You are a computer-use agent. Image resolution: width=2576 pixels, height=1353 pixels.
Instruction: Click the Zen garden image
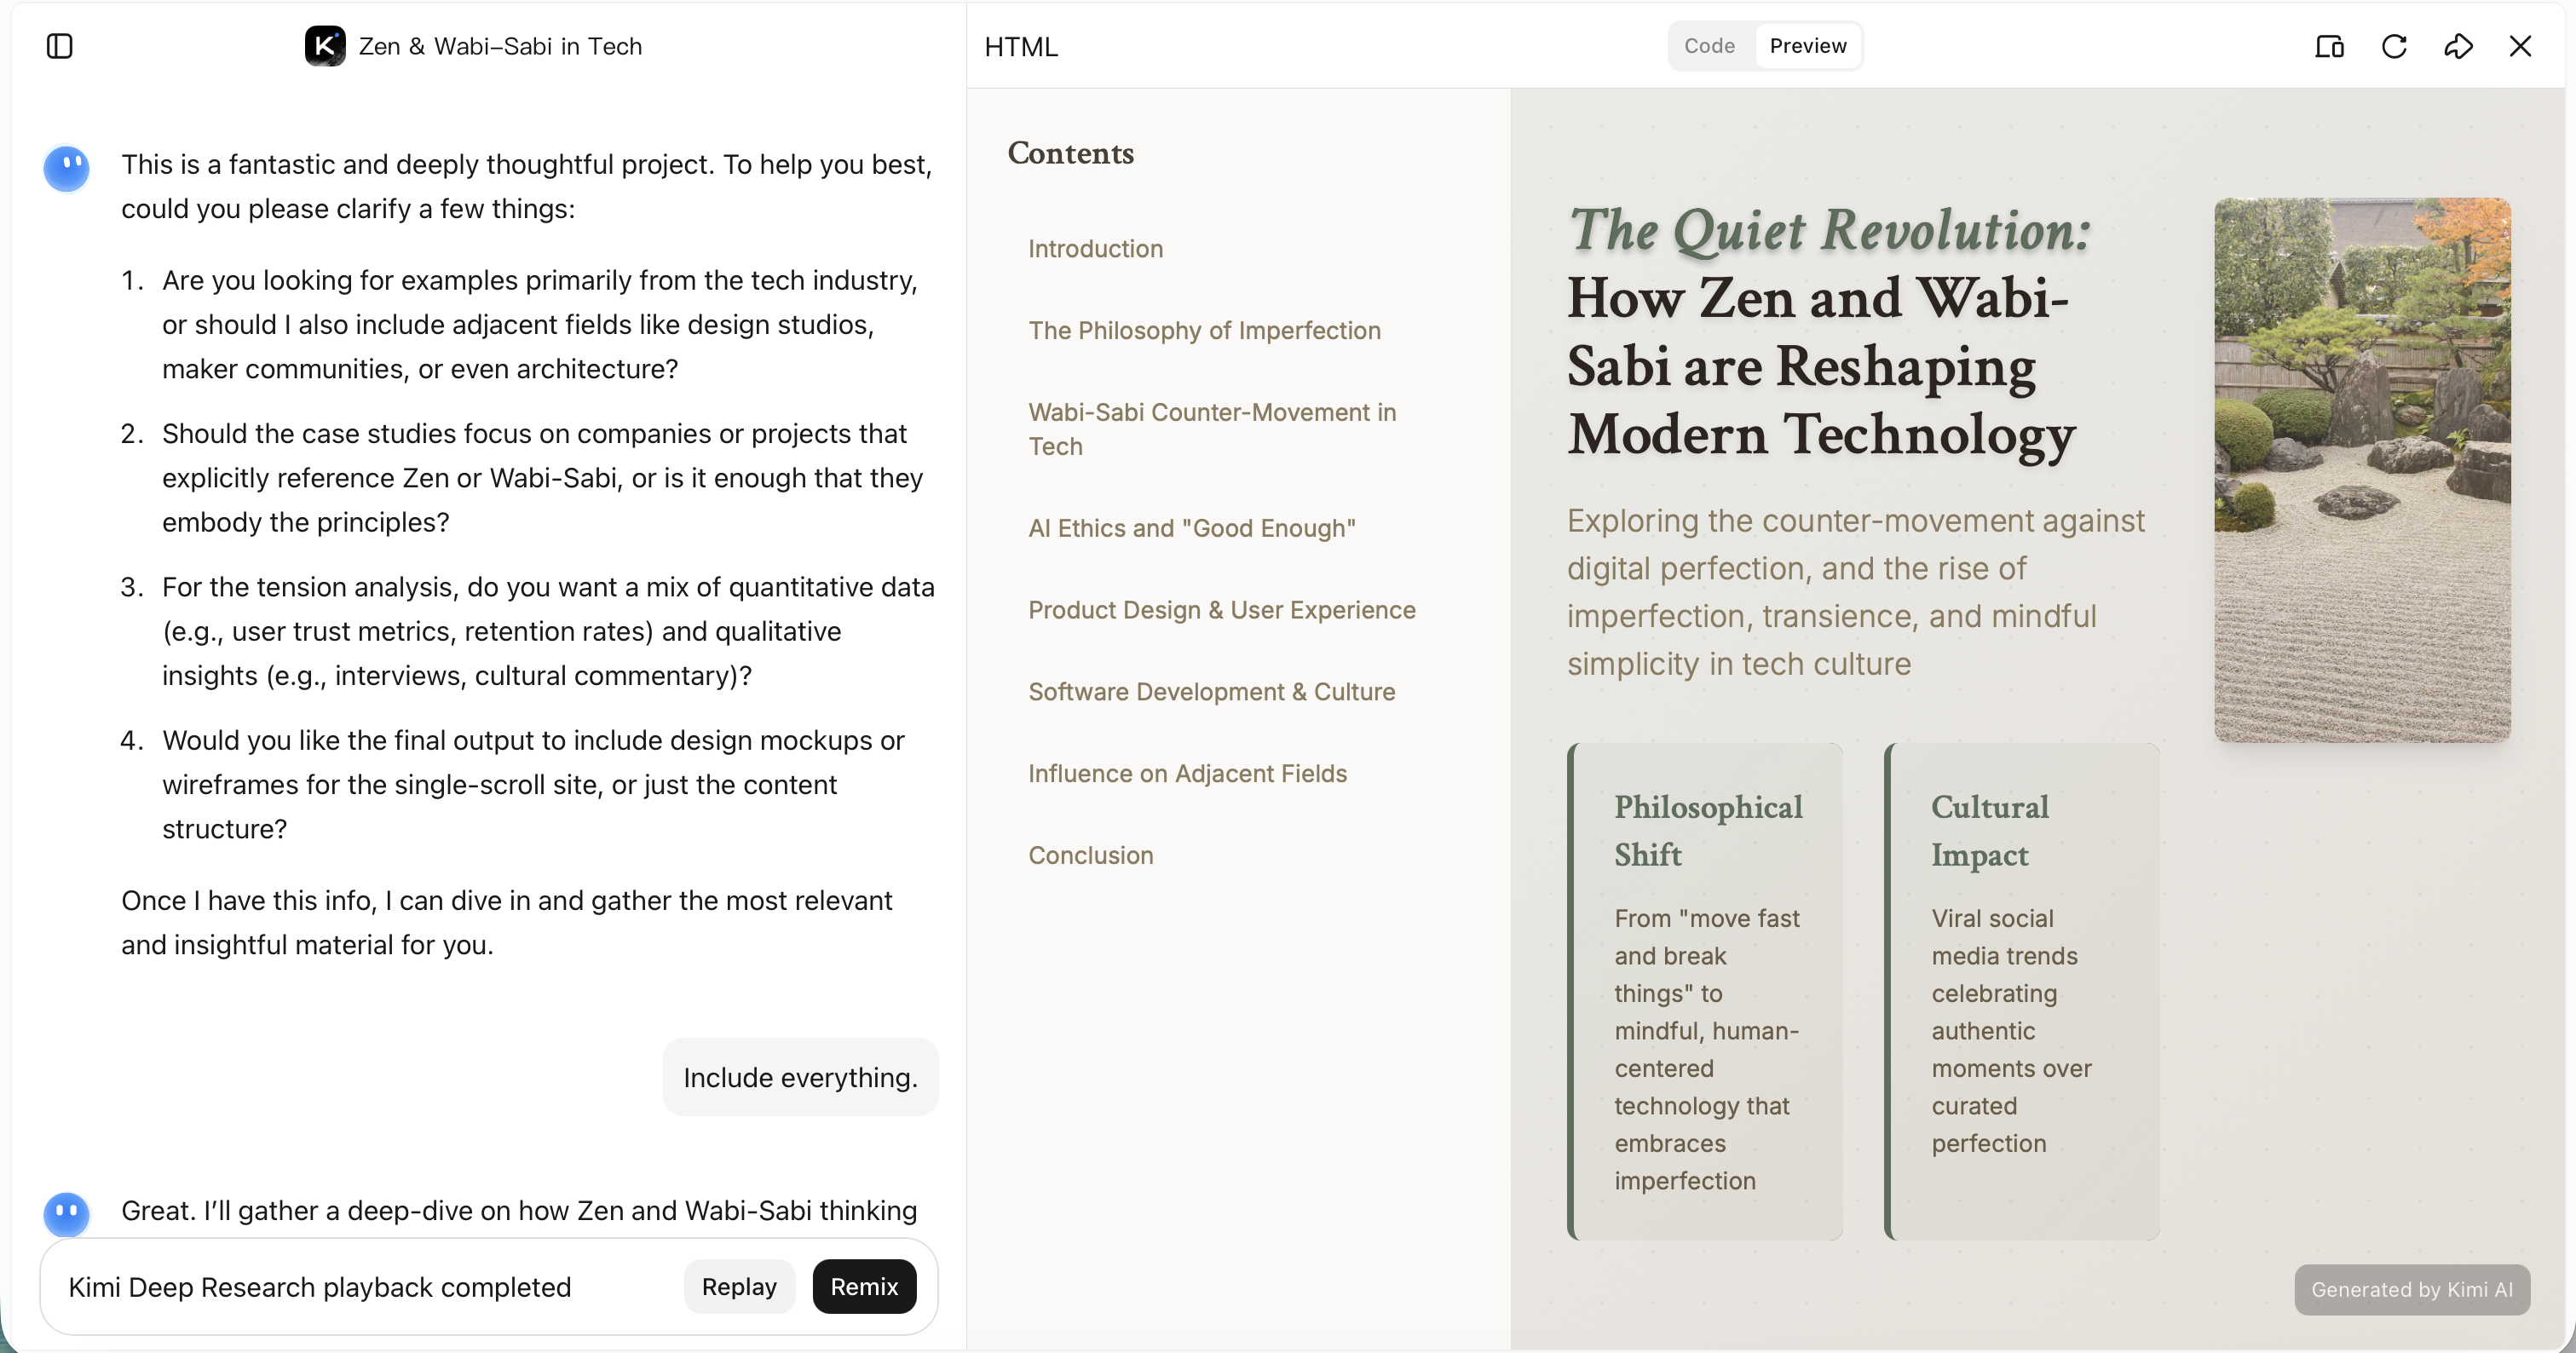(2362, 470)
